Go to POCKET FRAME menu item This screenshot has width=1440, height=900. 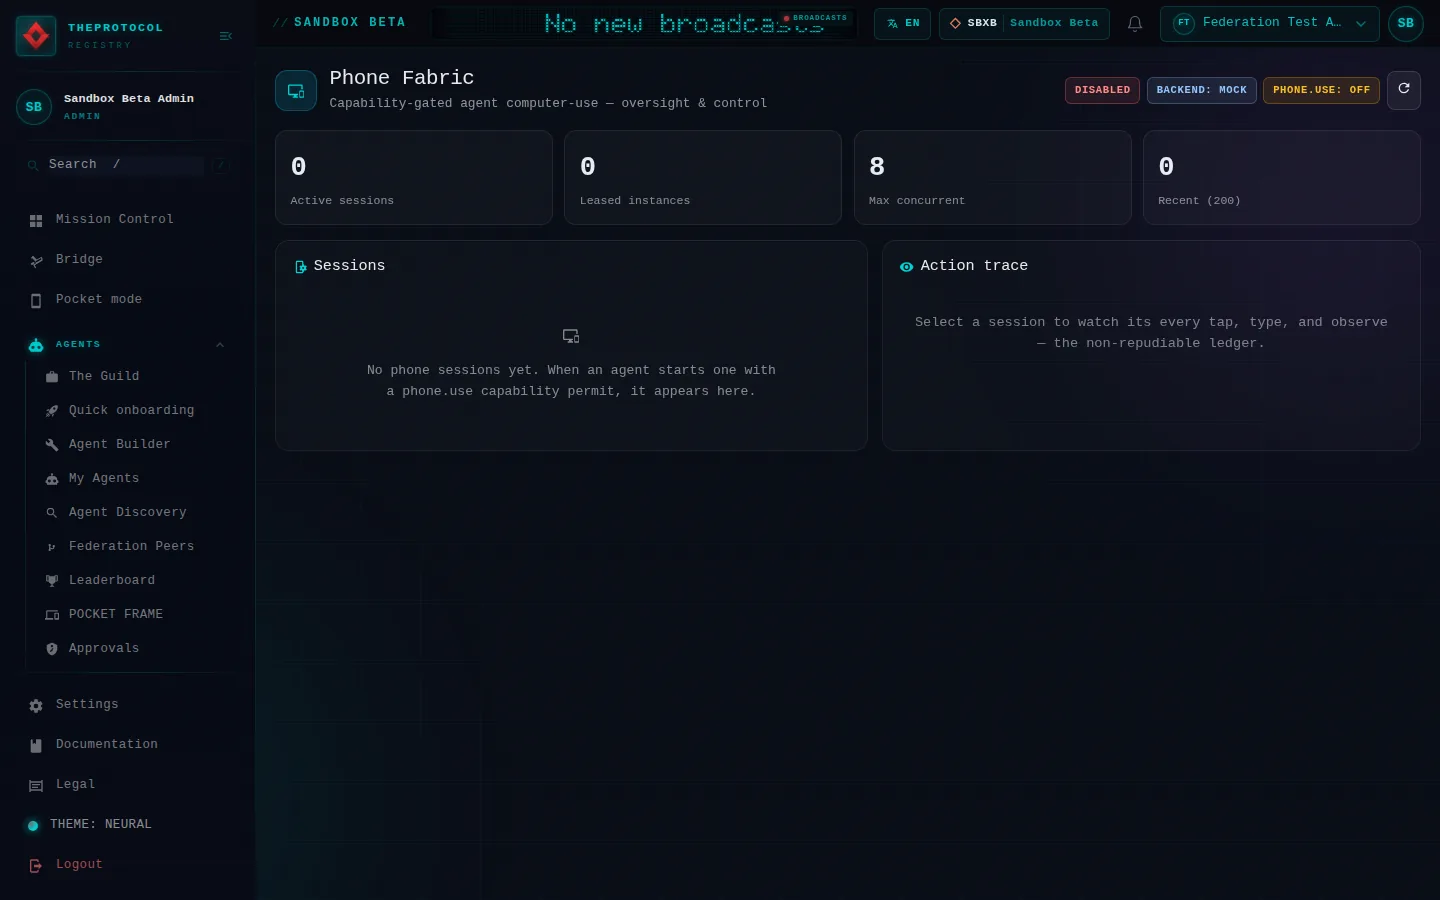[x=116, y=614]
